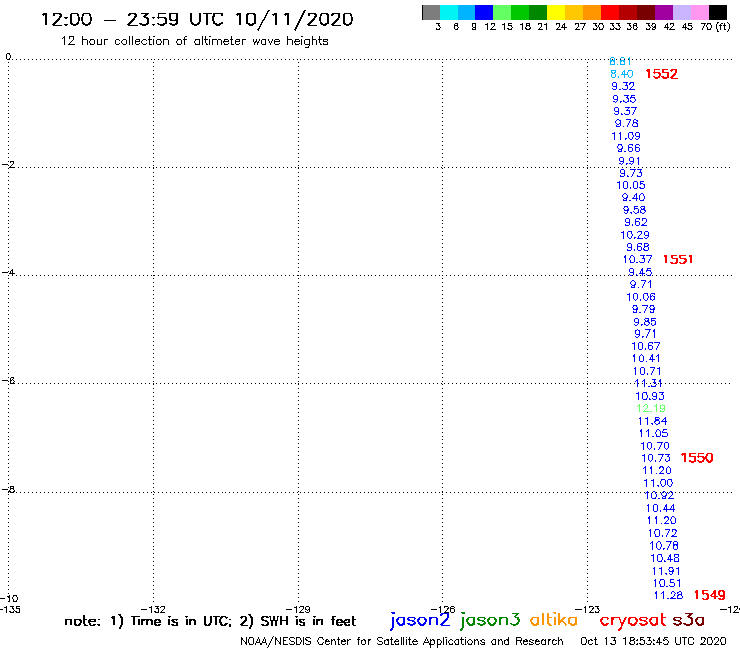740x650 pixels.
Task: Click the wave height value 11.31
Action: pyautogui.click(x=648, y=383)
